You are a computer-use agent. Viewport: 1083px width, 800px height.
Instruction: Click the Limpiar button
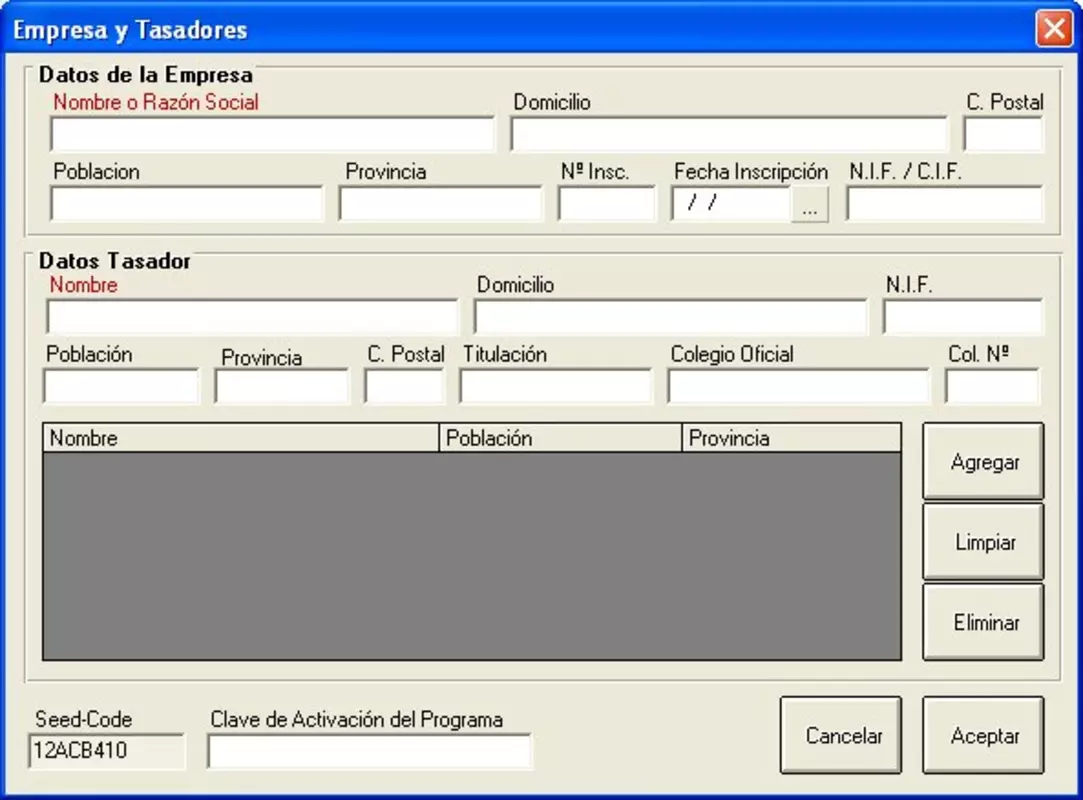(x=984, y=542)
